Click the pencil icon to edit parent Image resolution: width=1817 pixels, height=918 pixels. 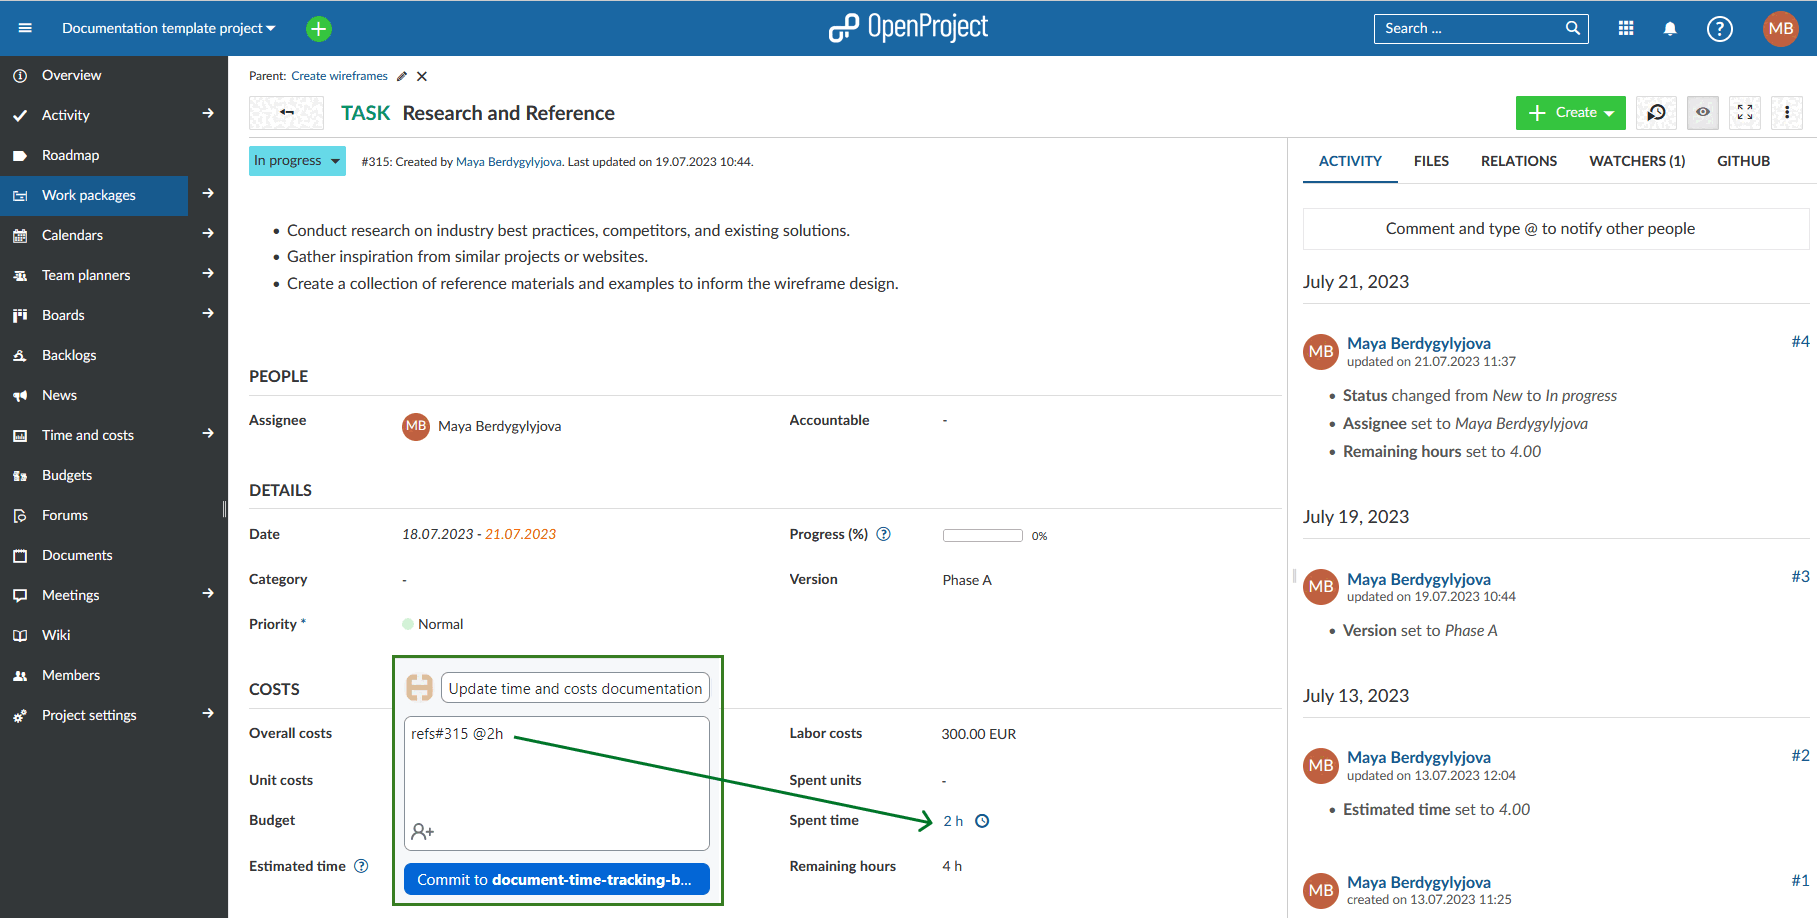[x=402, y=77]
